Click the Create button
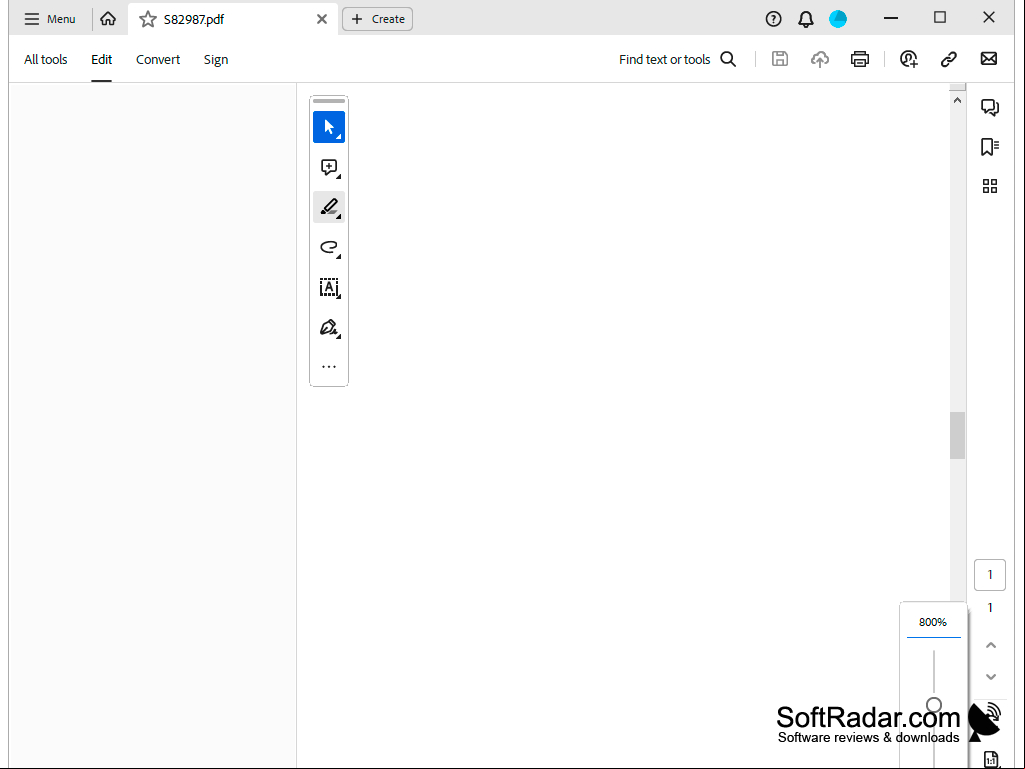The image size is (1025, 769). pyautogui.click(x=378, y=19)
